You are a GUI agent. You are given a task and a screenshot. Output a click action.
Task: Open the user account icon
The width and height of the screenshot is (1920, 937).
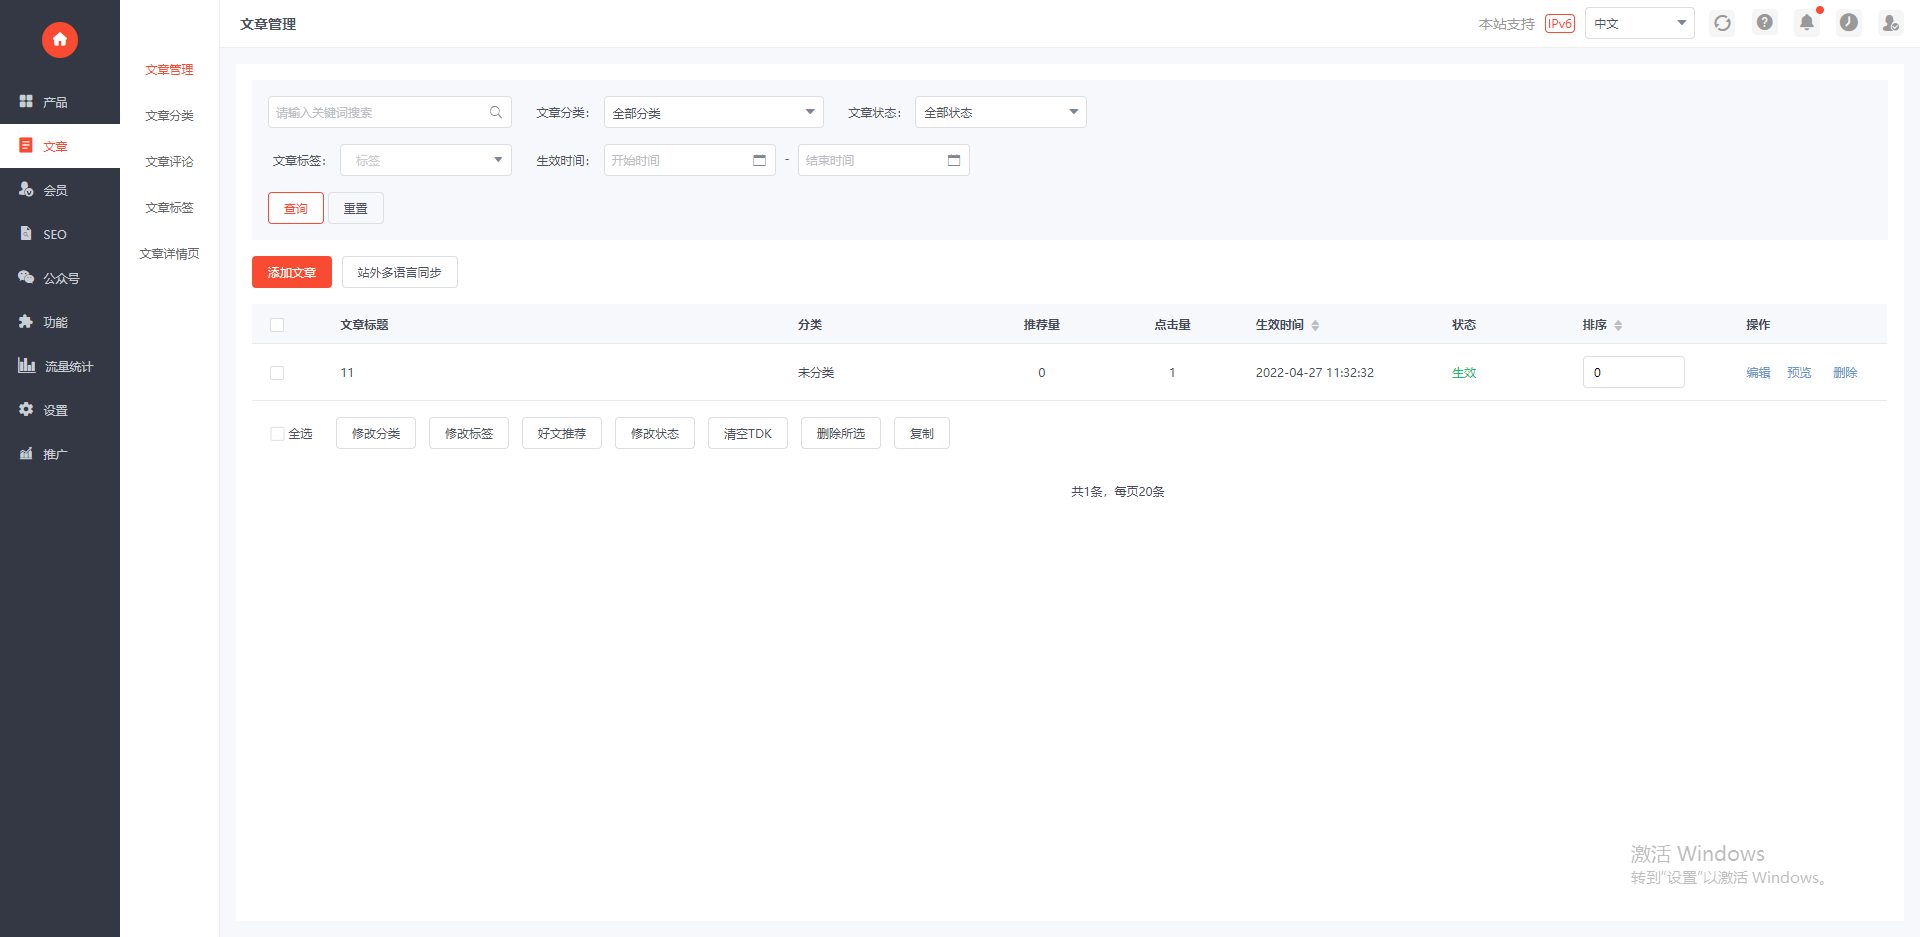(x=1890, y=22)
